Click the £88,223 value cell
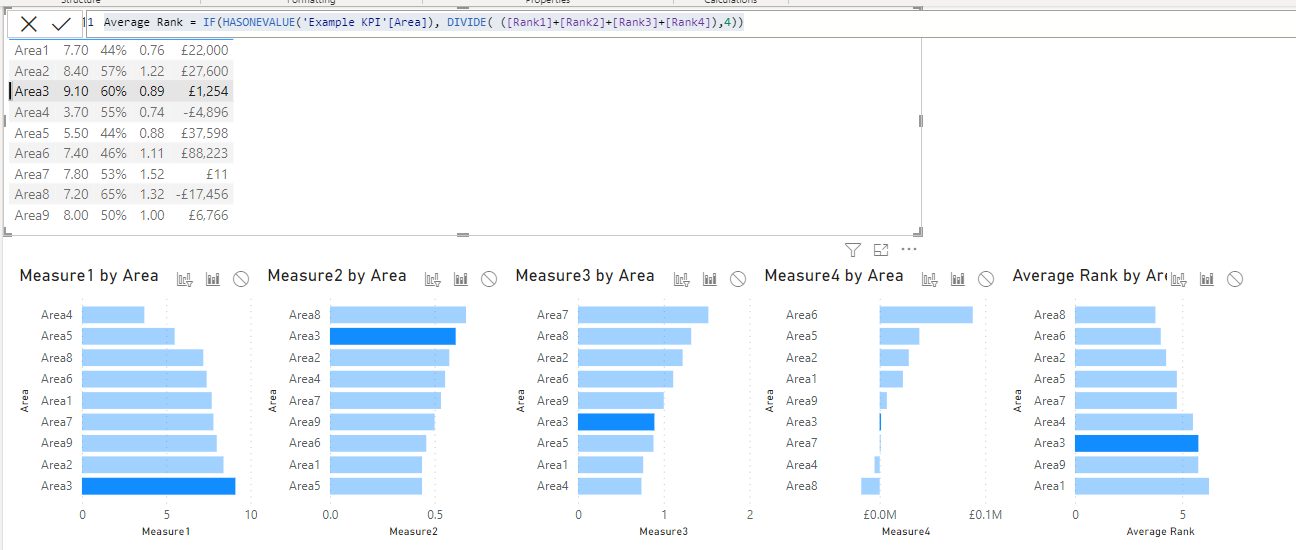Viewport: 1296px width, 550px height. coord(204,153)
